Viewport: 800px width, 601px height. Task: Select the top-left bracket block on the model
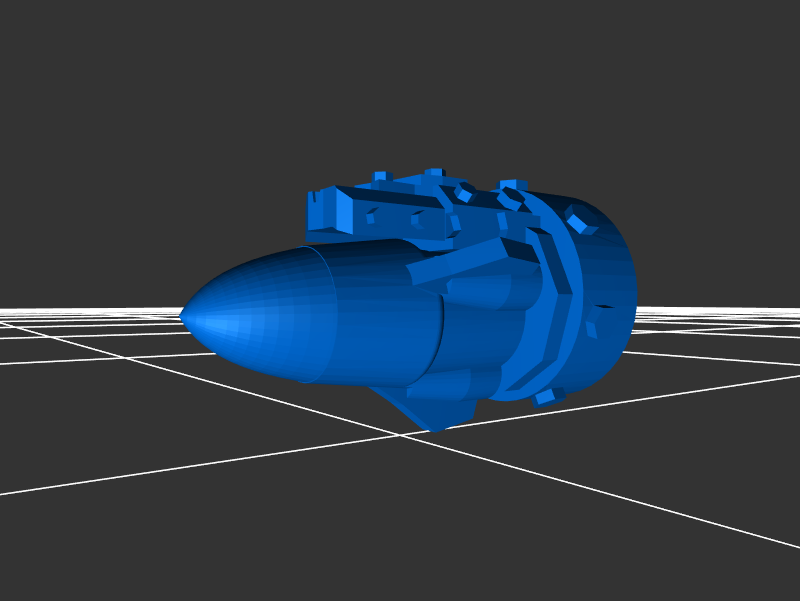pyautogui.click(x=330, y=208)
